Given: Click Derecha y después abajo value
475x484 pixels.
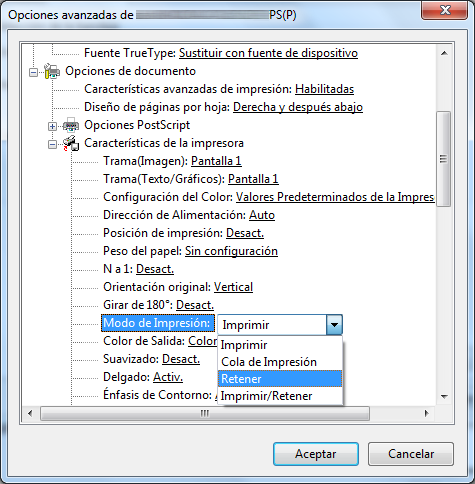Looking at the screenshot, I should pyautogui.click(x=298, y=107).
